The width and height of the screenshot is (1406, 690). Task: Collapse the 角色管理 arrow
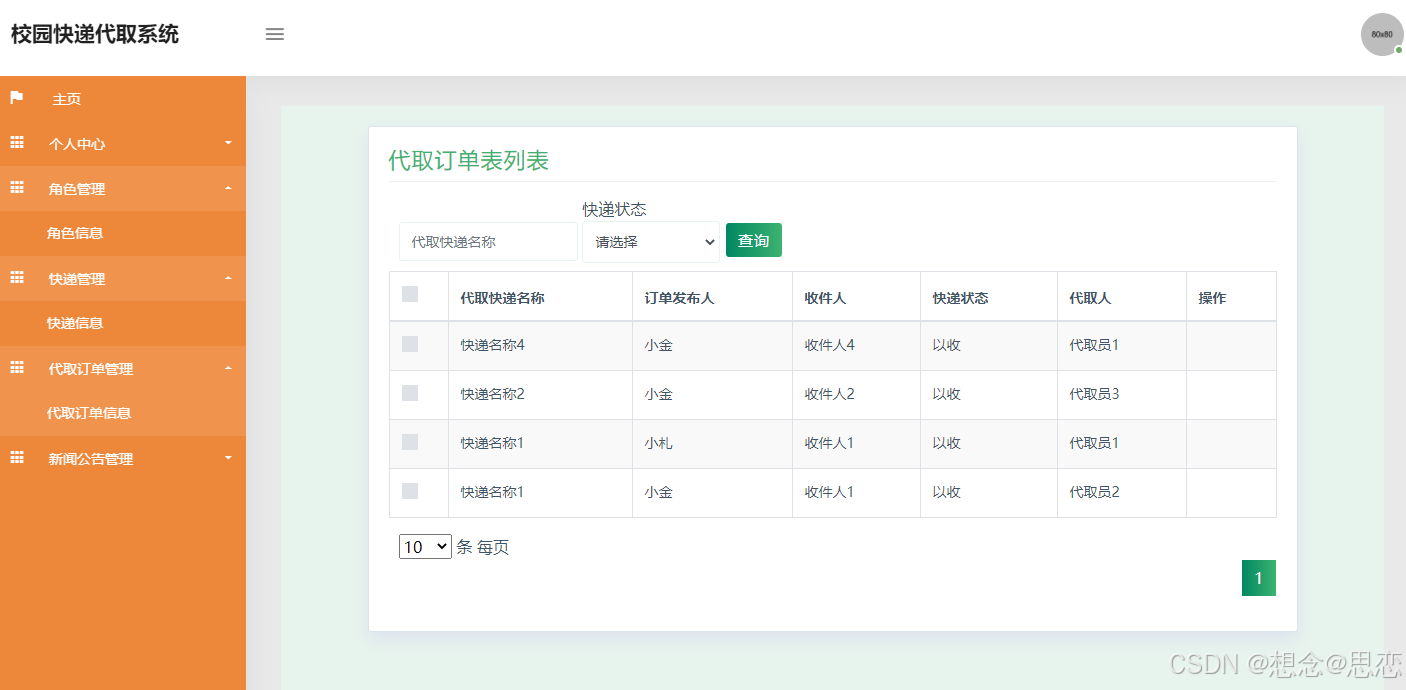(x=228, y=188)
